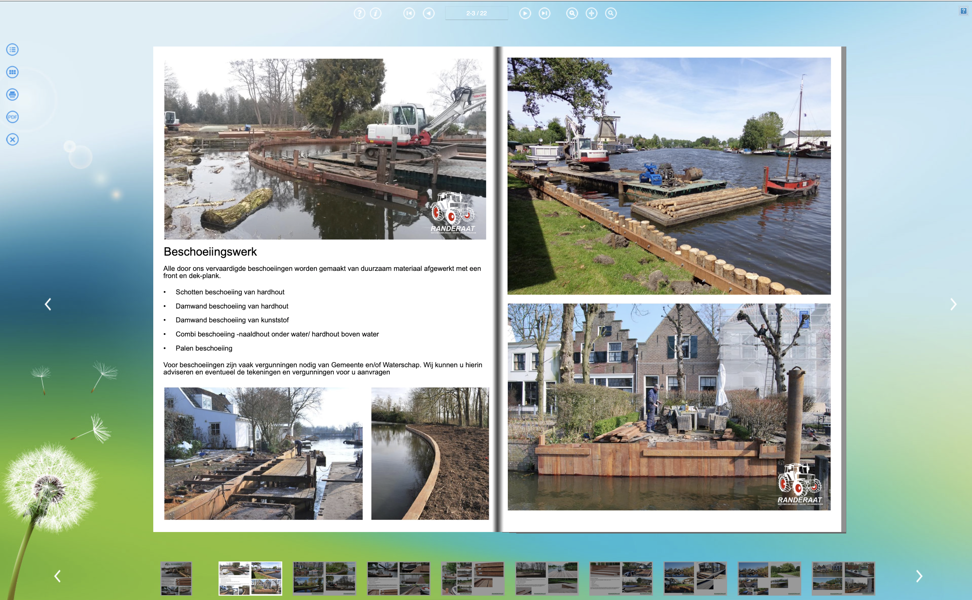Open the page thumbnails grid view
The height and width of the screenshot is (600, 972).
[x=11, y=72]
